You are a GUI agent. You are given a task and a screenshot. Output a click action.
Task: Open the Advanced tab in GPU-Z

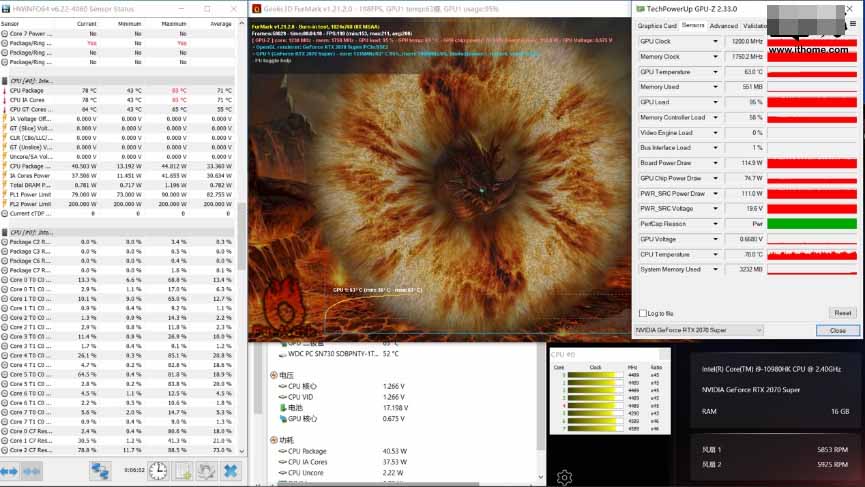pos(724,26)
